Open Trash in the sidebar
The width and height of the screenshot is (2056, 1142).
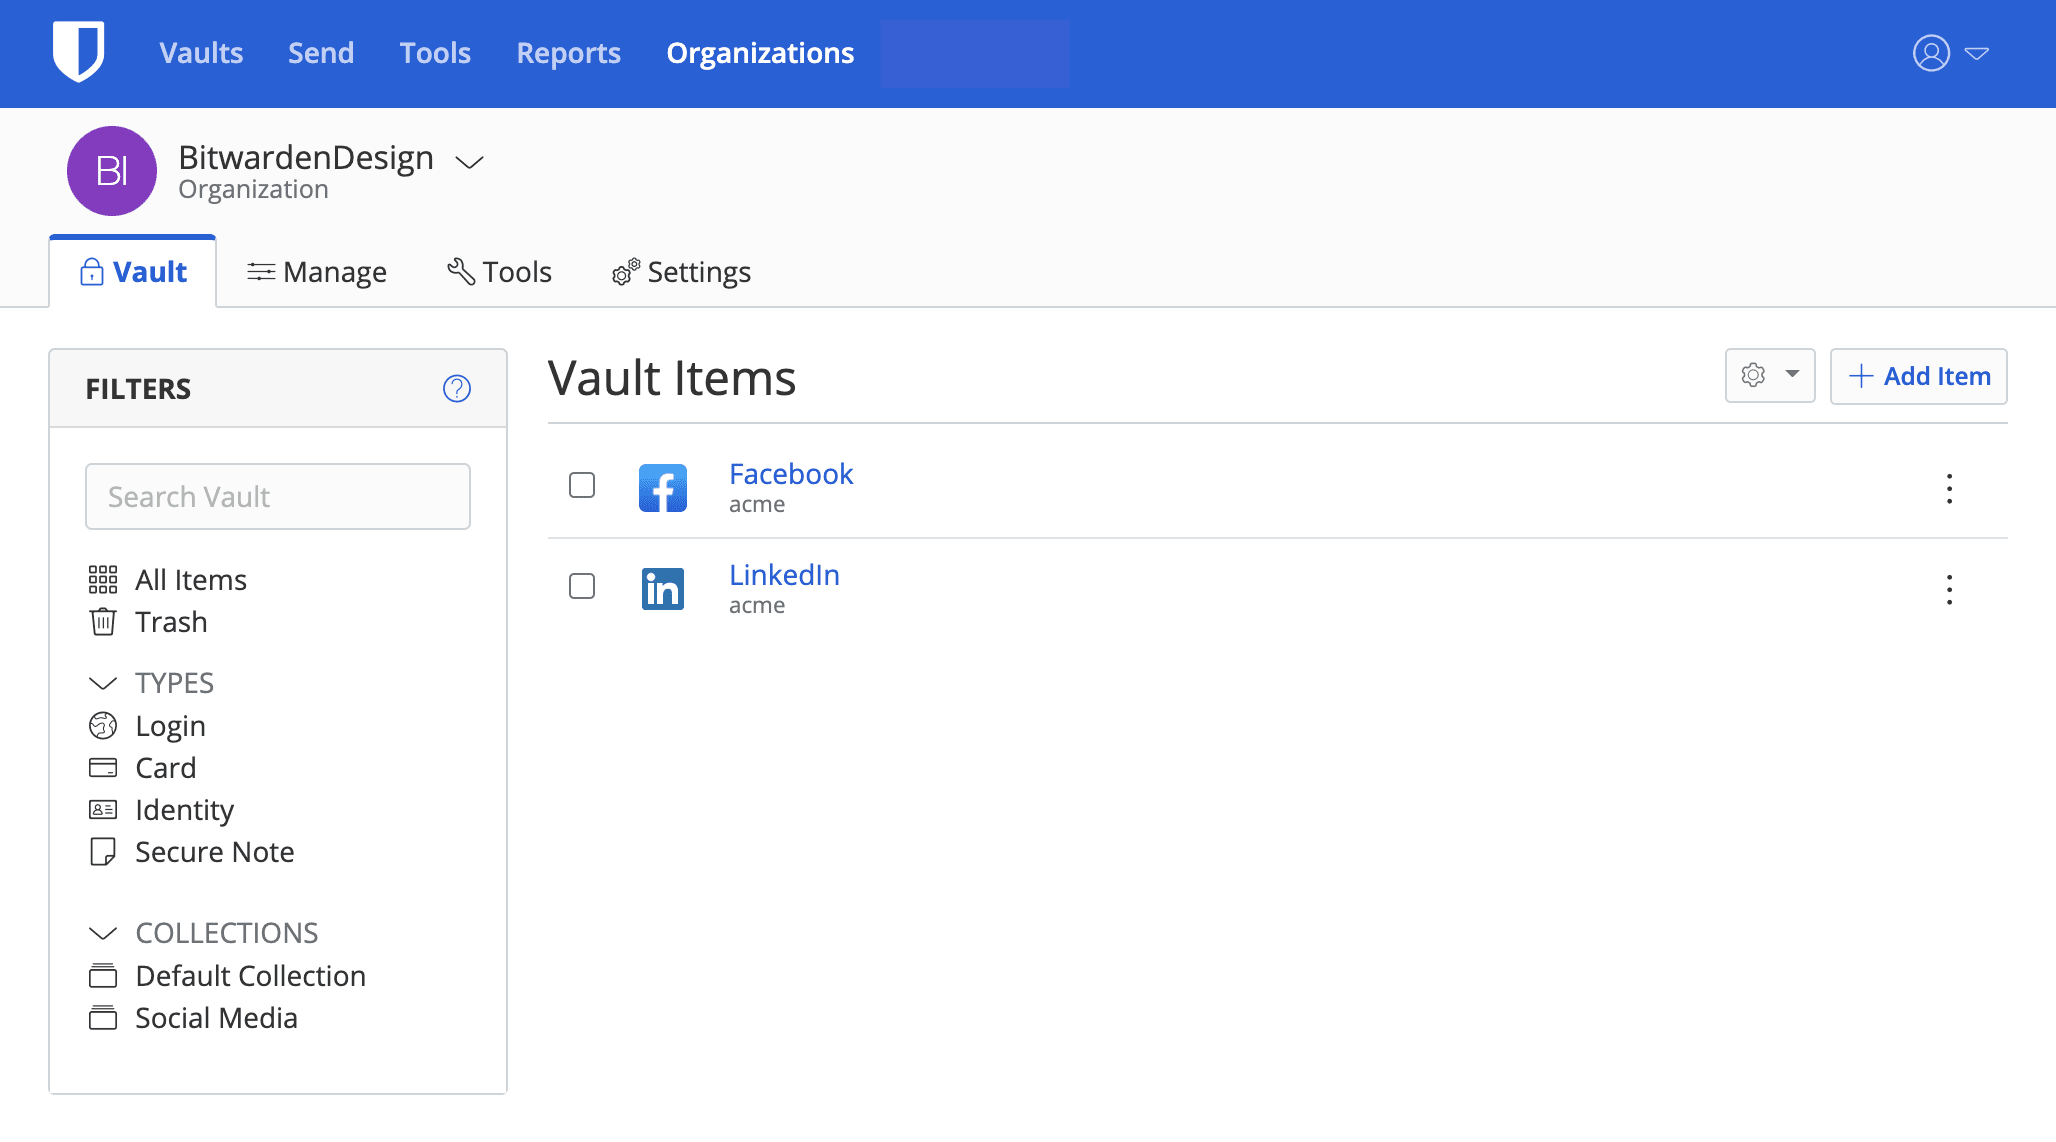click(x=171, y=621)
